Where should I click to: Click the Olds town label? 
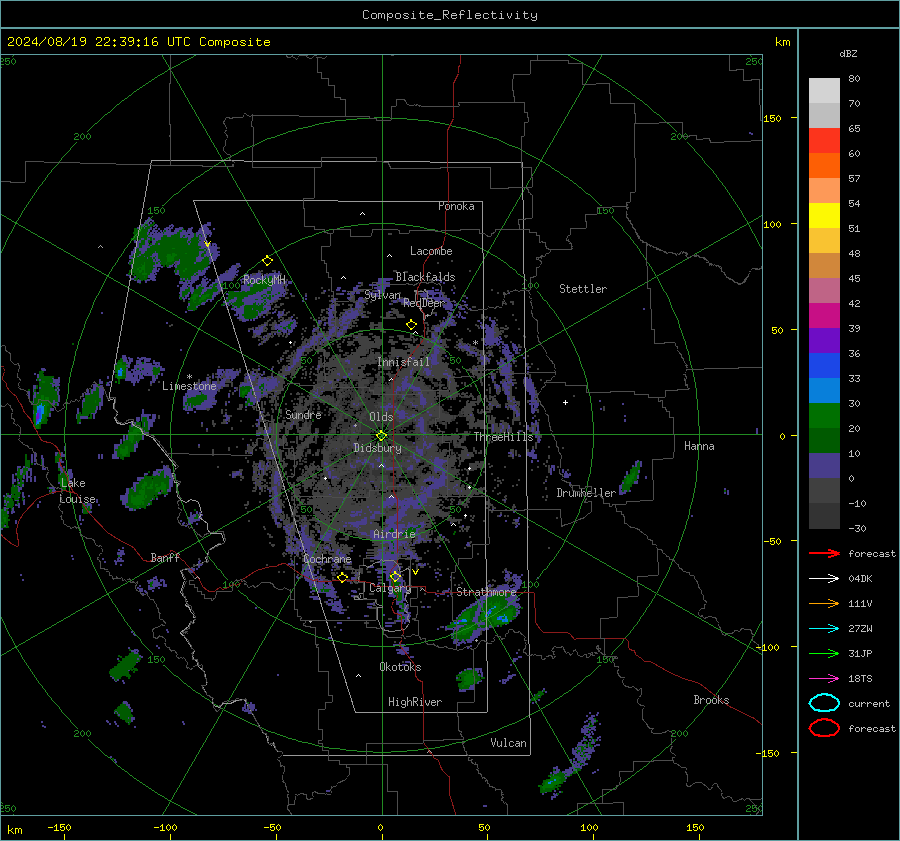tap(381, 417)
